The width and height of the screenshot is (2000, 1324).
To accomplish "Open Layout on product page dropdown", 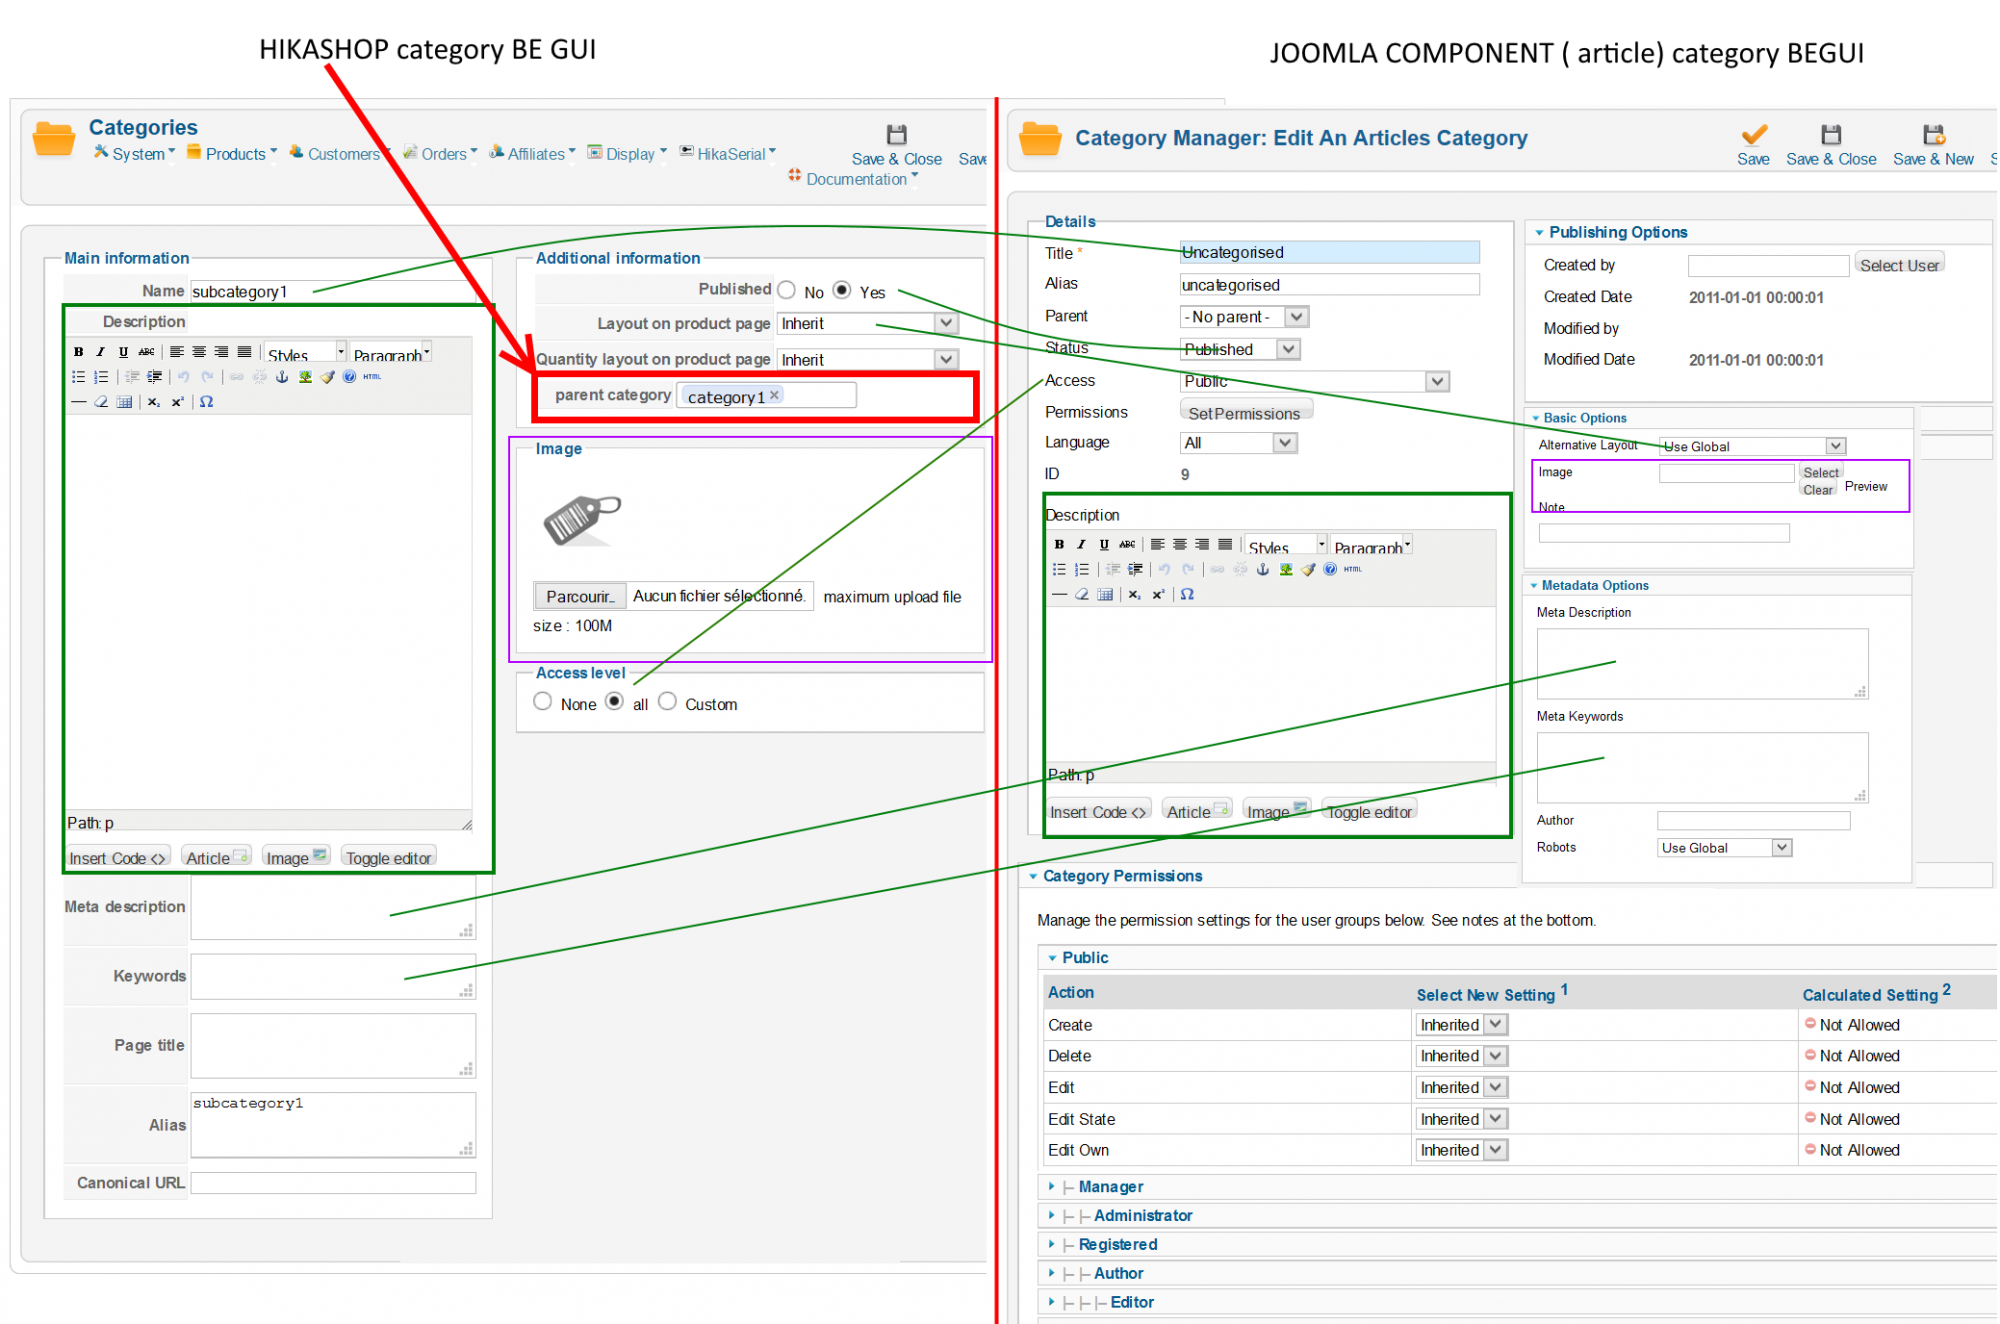I will [868, 323].
